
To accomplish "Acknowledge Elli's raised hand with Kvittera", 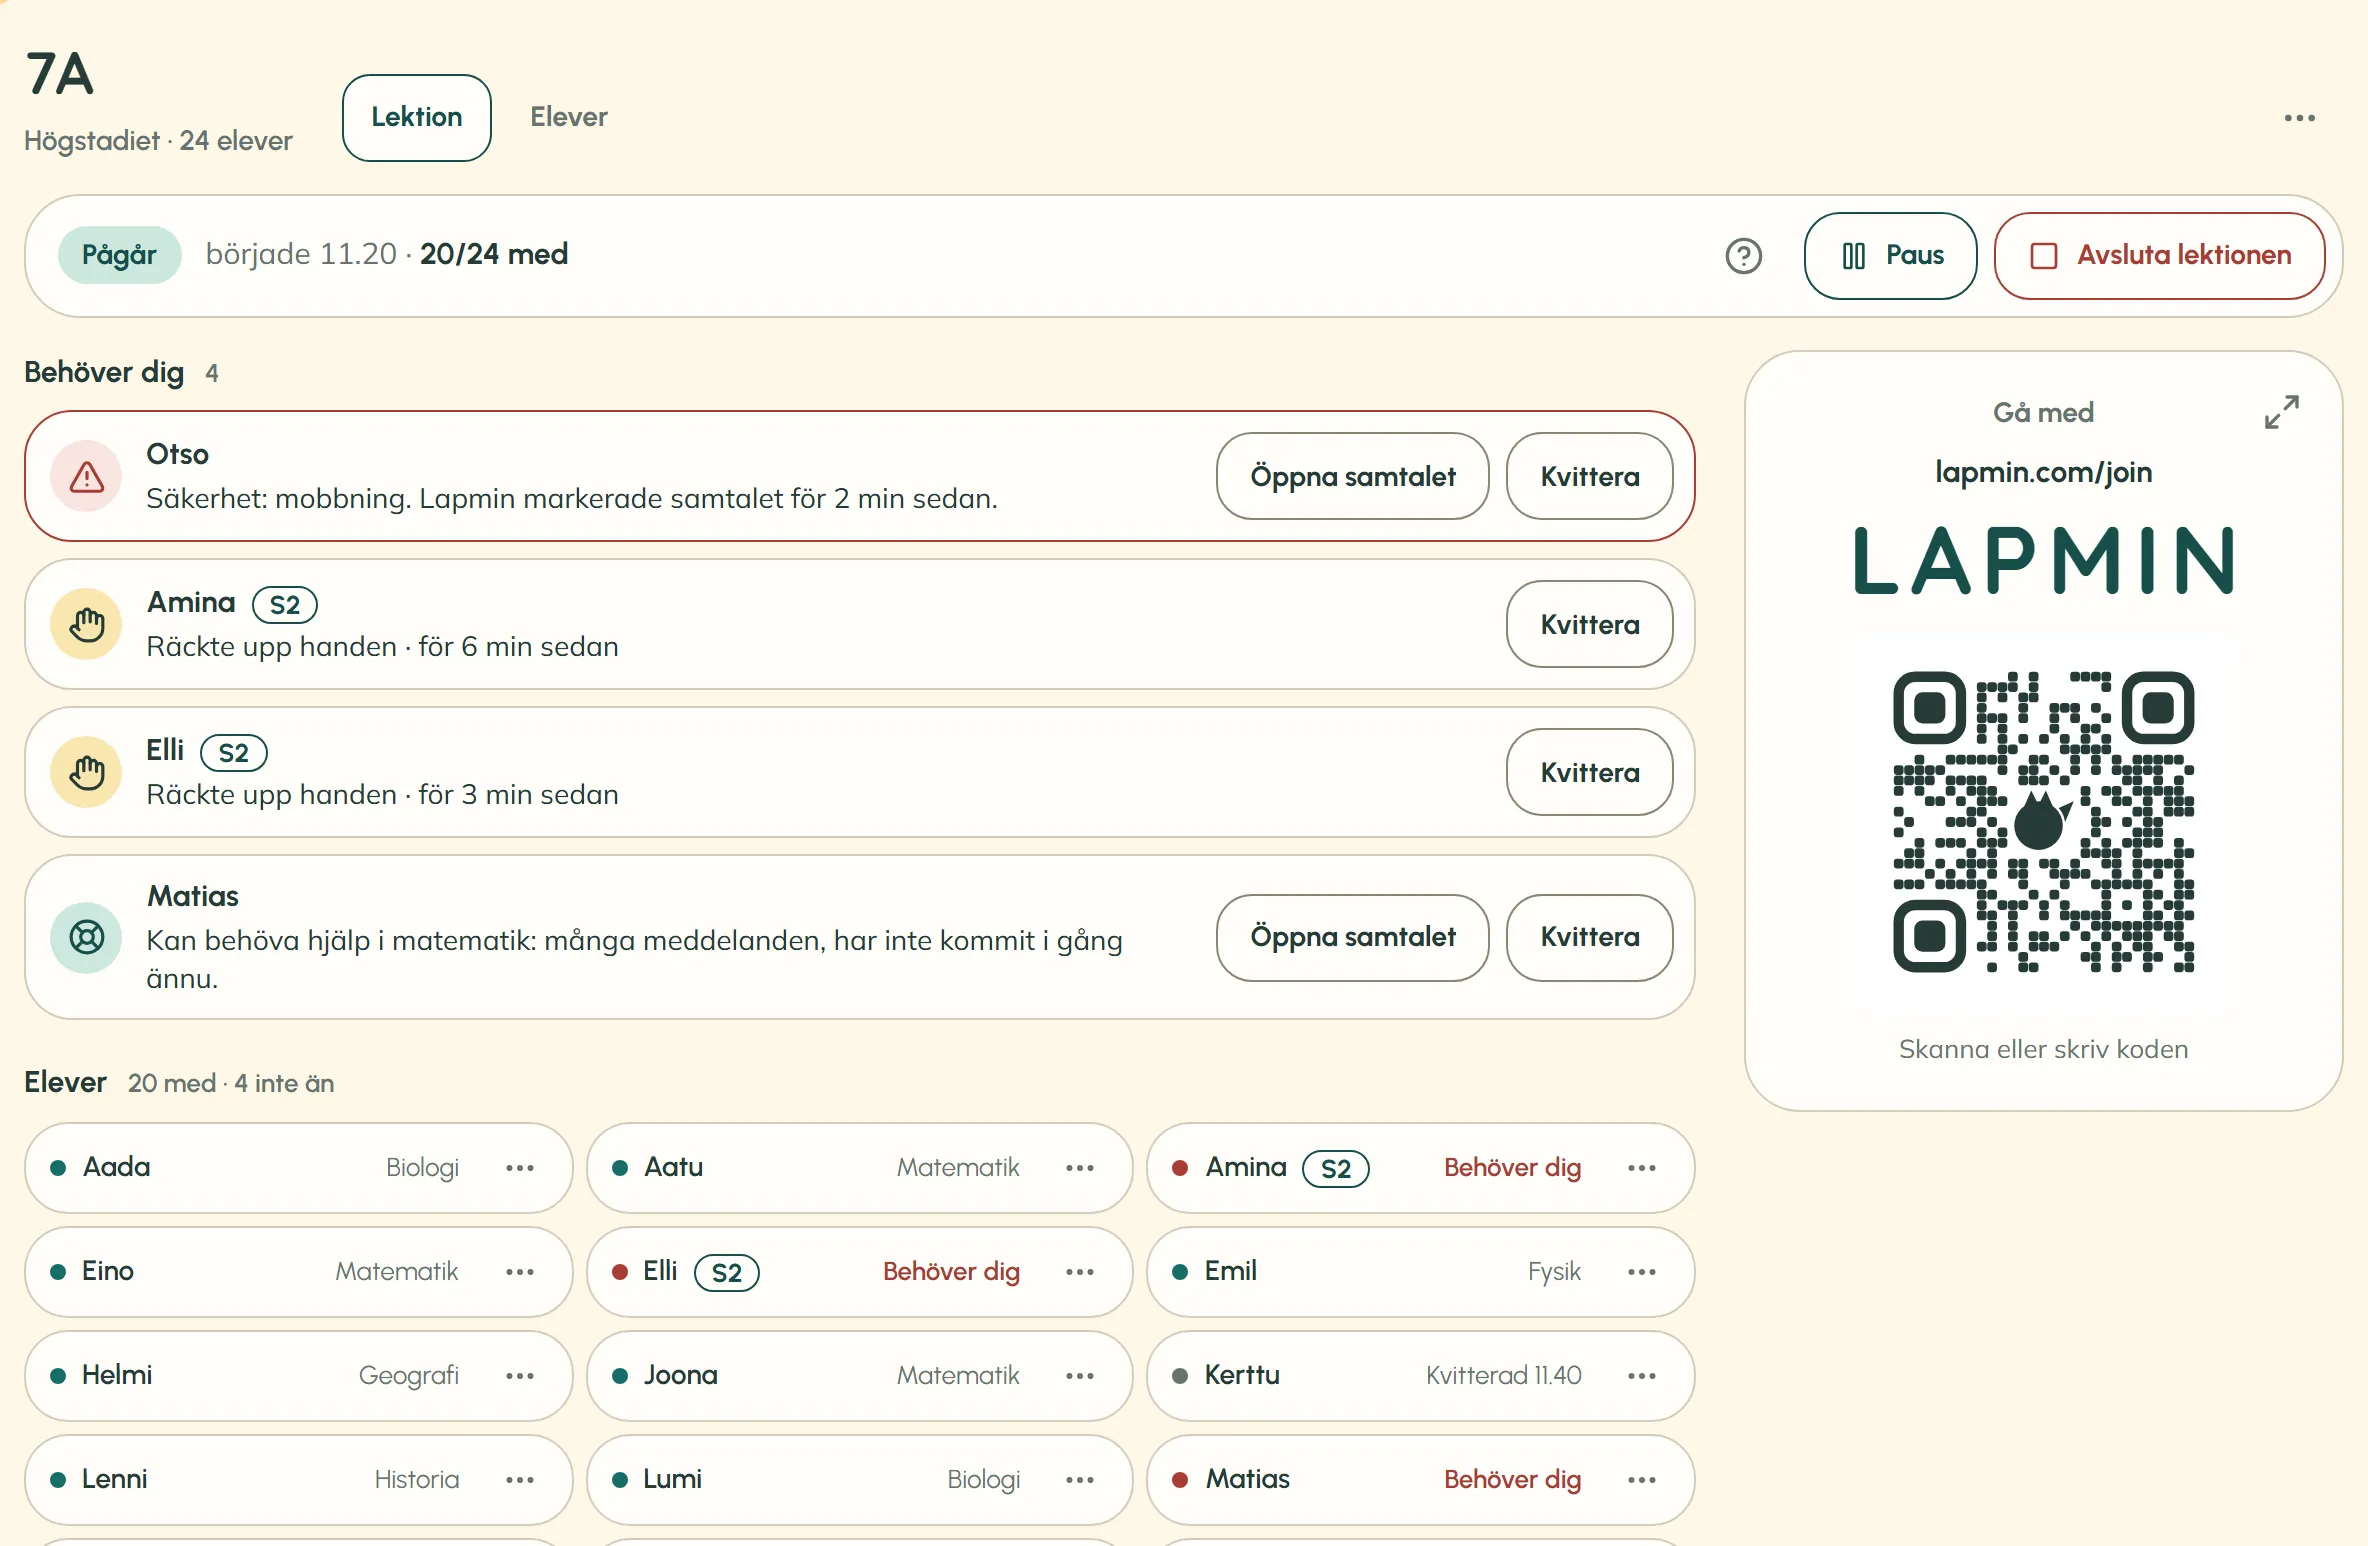I will coord(1590,773).
